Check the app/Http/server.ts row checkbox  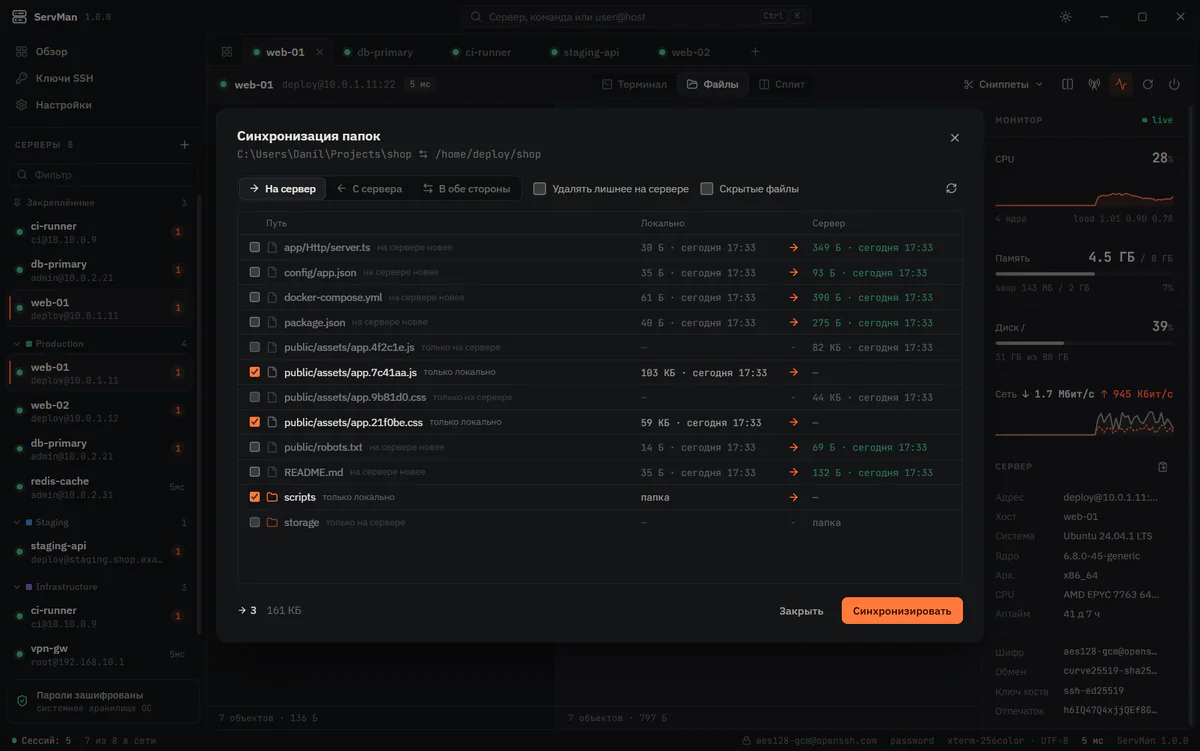[255, 247]
